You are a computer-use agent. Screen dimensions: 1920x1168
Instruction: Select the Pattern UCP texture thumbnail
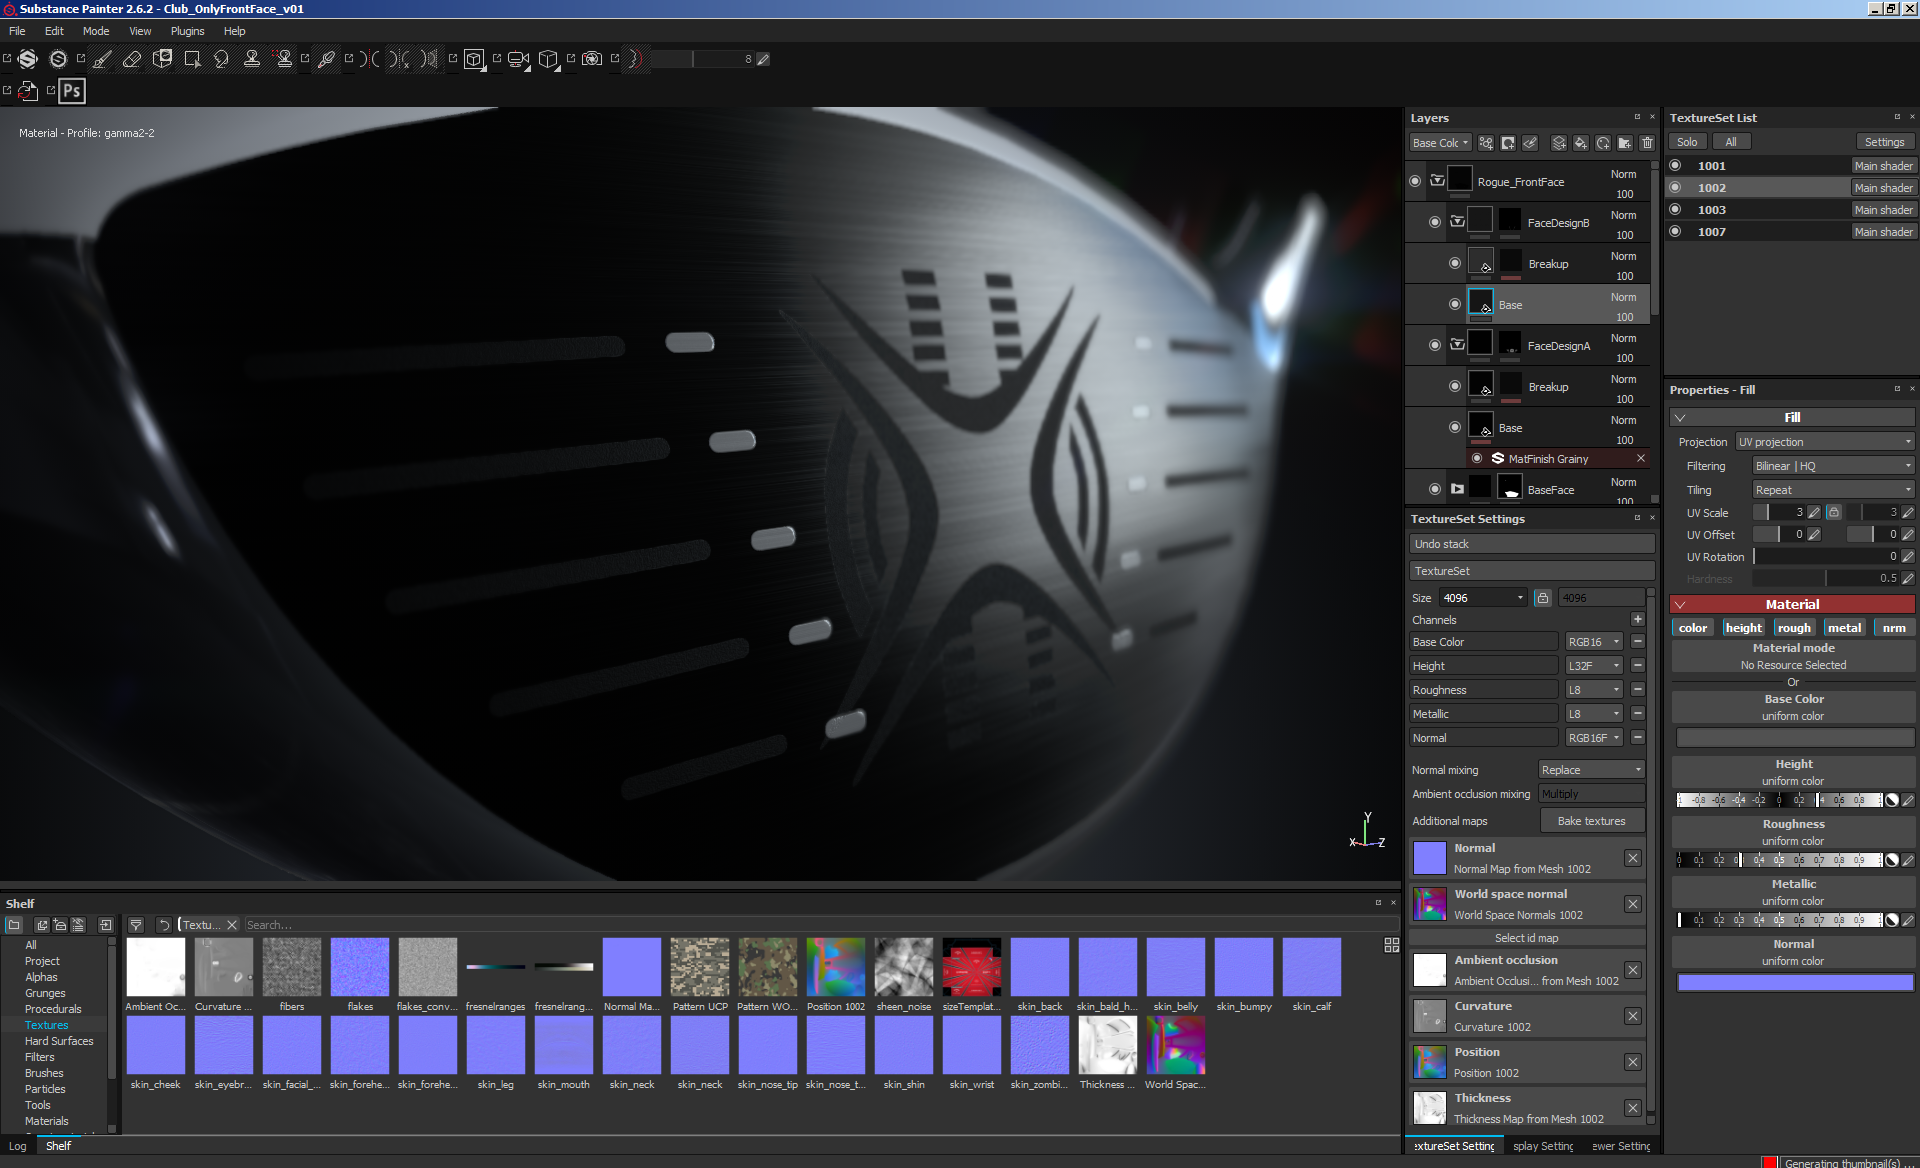[700, 967]
